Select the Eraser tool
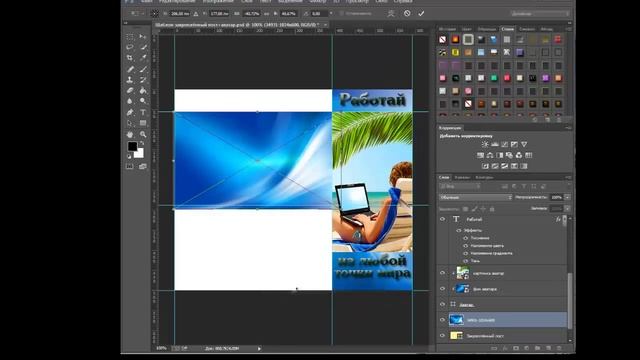 (130, 90)
